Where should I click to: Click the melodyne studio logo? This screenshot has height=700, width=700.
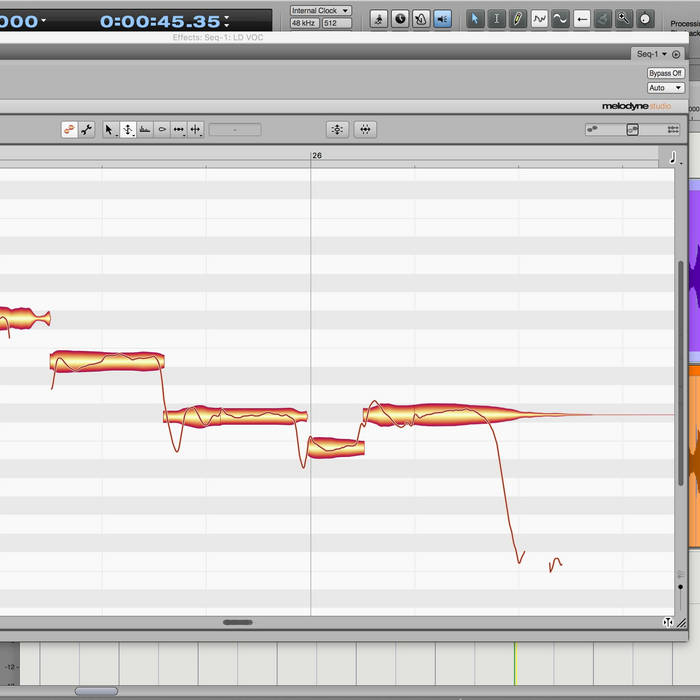(x=636, y=106)
